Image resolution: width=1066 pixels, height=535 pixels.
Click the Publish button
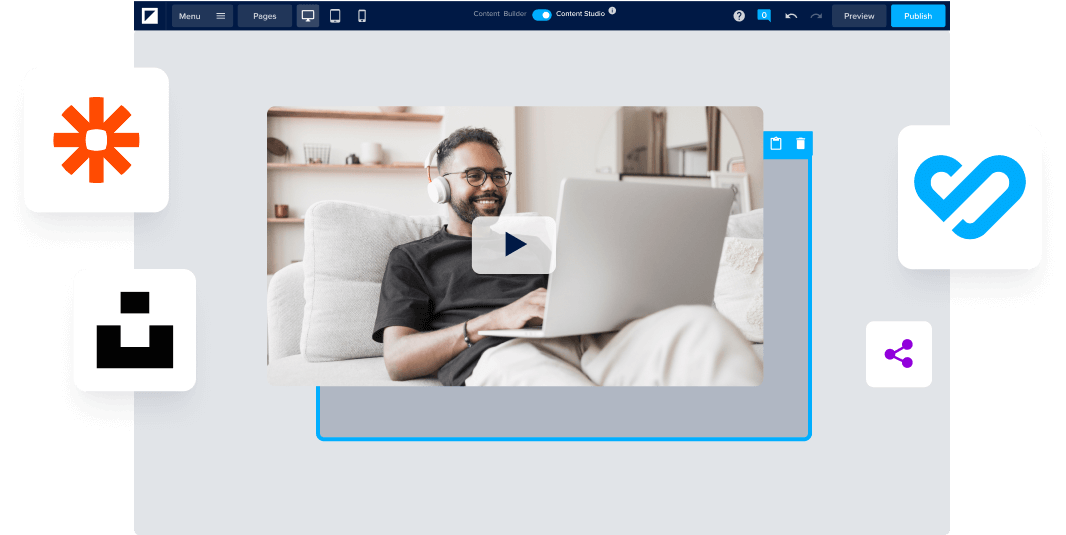click(x=917, y=16)
